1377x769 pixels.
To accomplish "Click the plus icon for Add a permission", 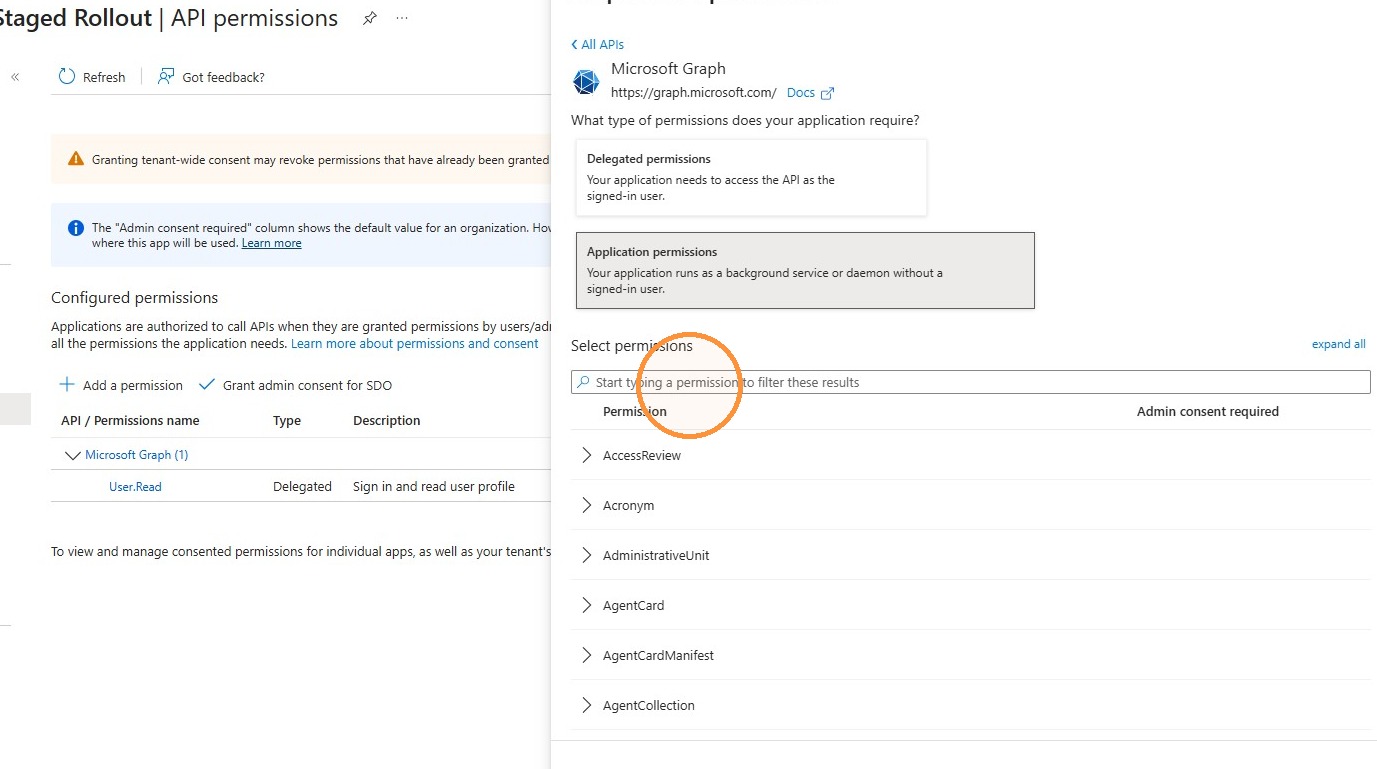I will pyautogui.click(x=67, y=385).
